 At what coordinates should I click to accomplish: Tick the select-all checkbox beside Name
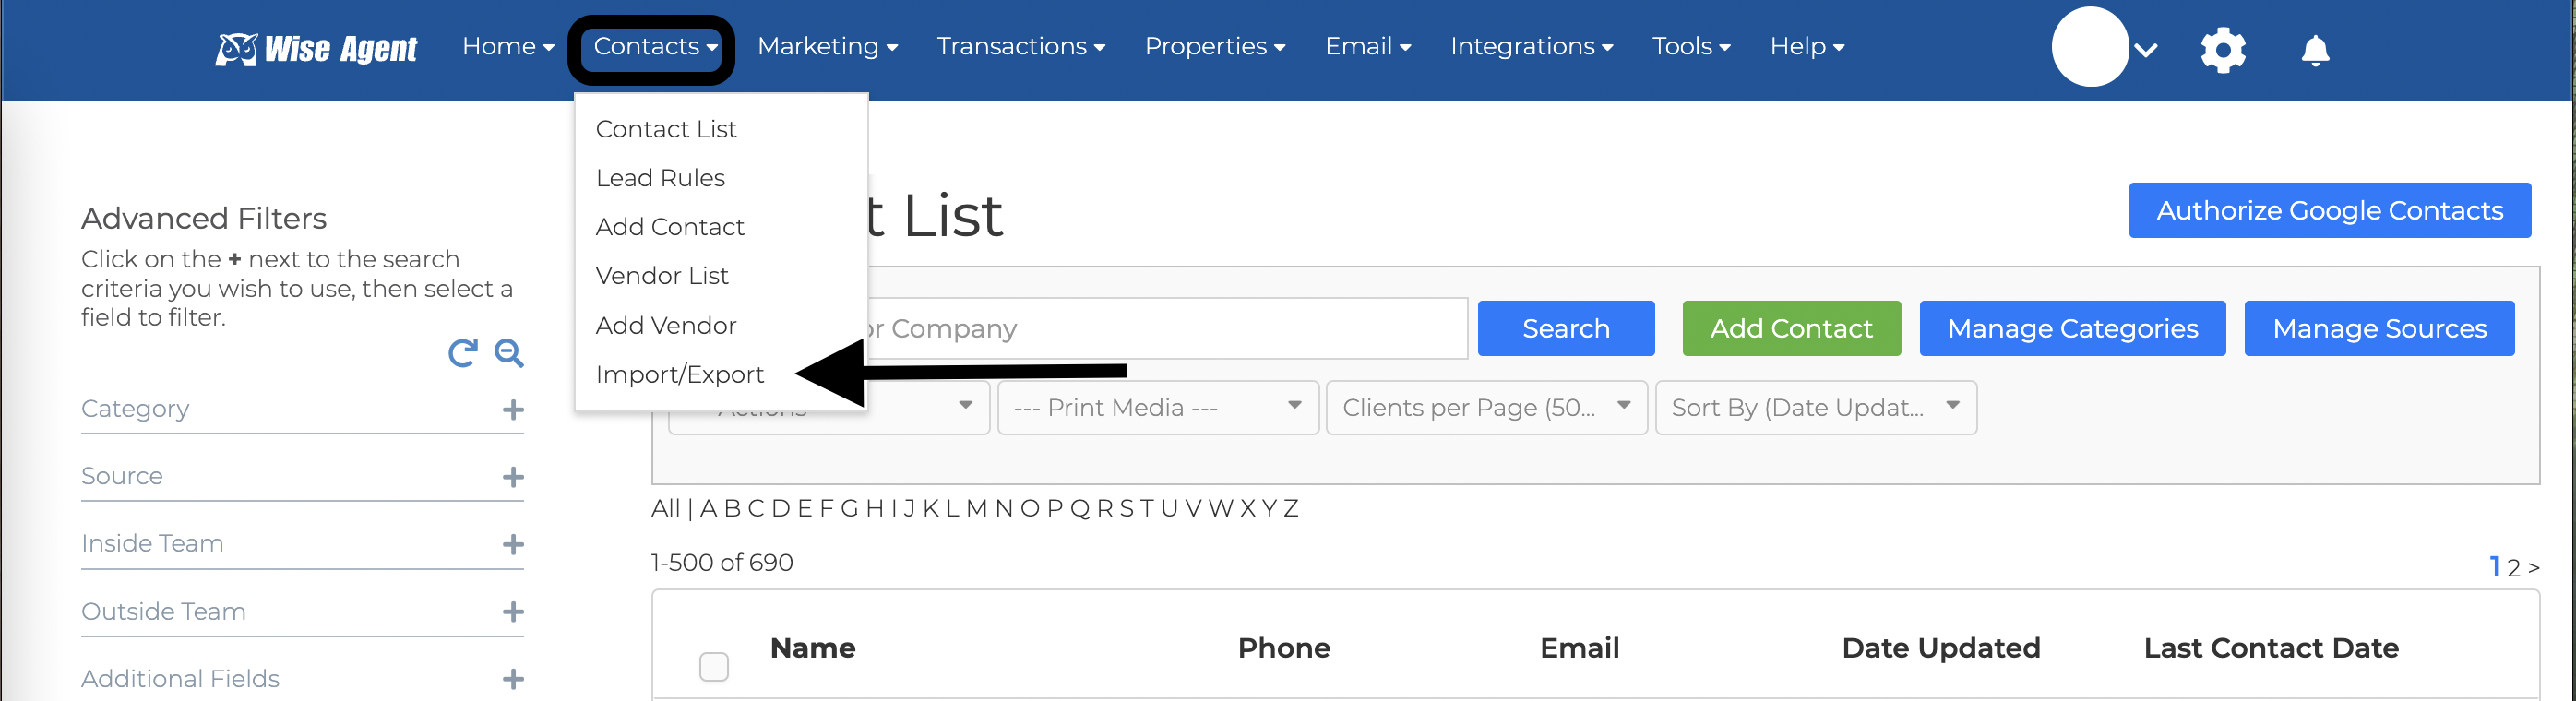click(x=713, y=666)
